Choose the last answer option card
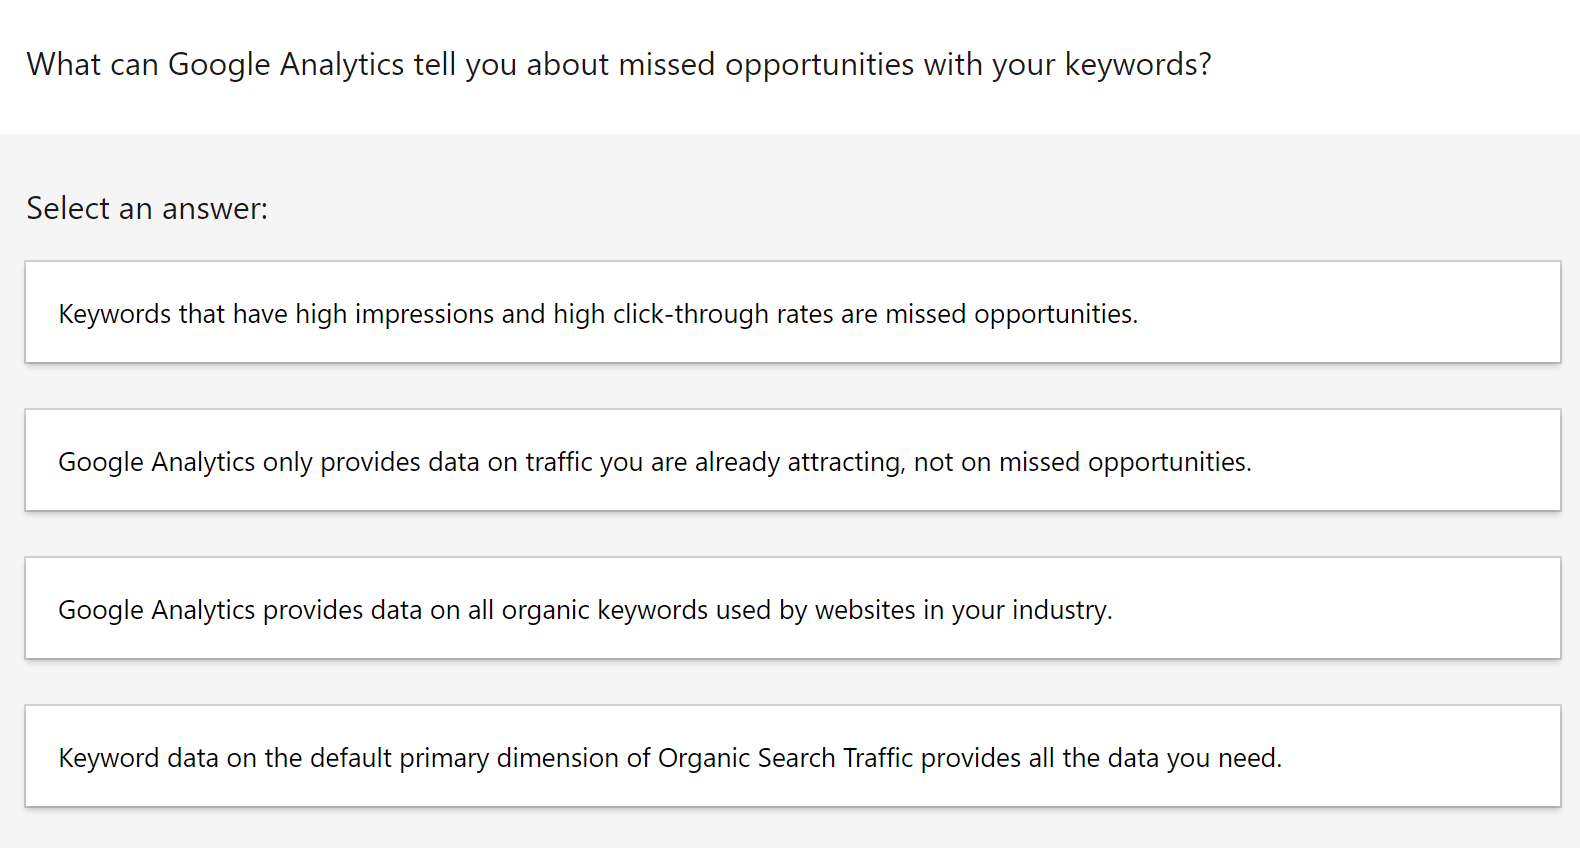Viewport: 1580px width, 848px height. [x=792, y=756]
